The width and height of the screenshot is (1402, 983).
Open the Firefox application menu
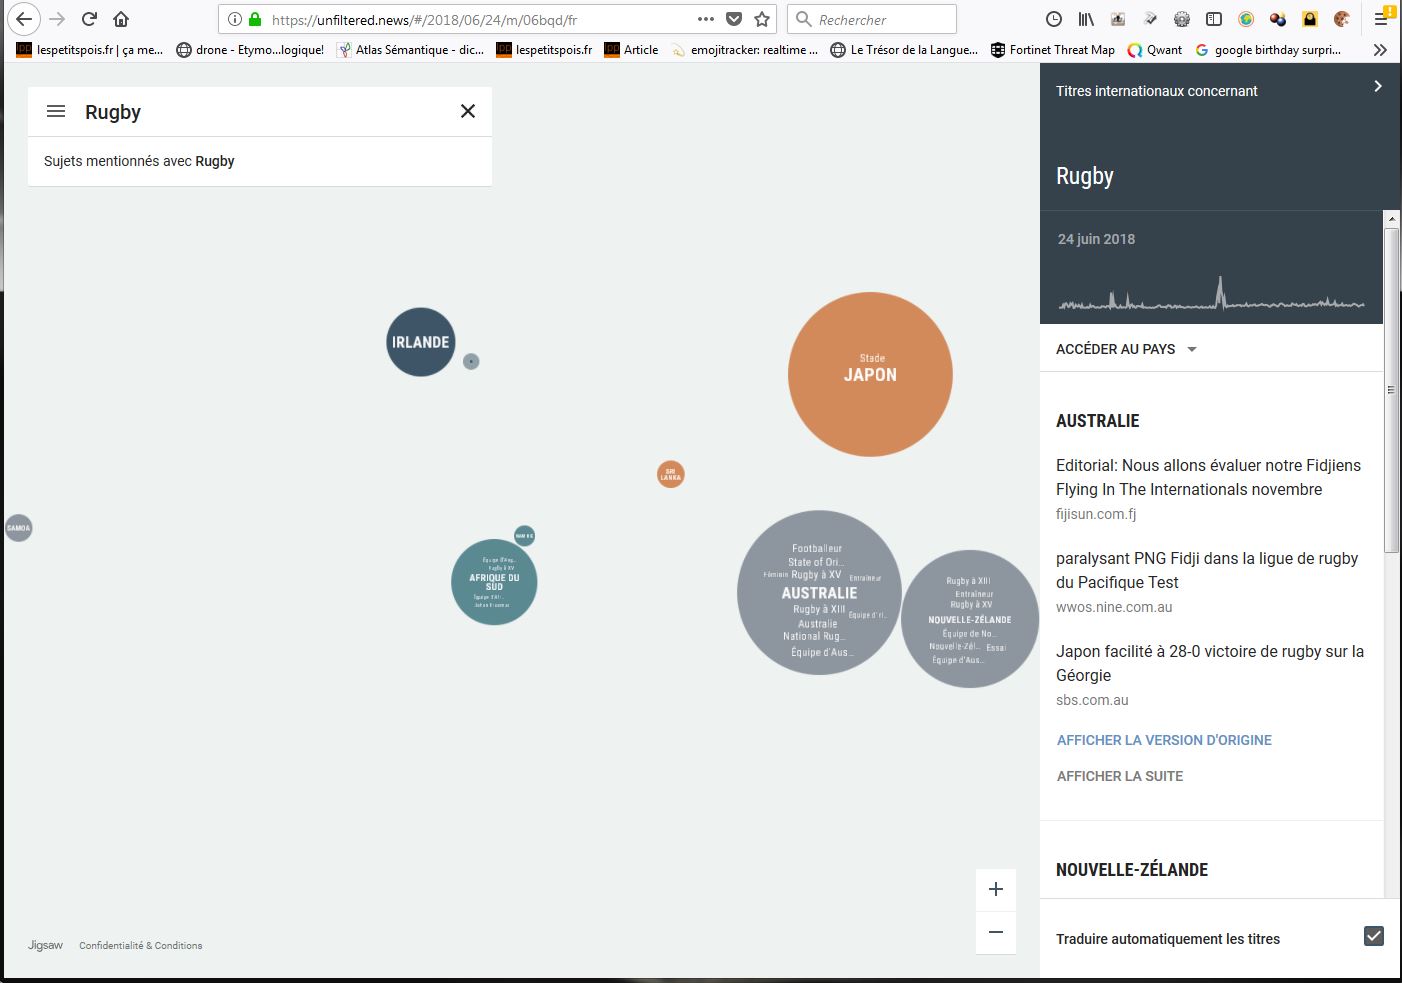tap(1381, 19)
